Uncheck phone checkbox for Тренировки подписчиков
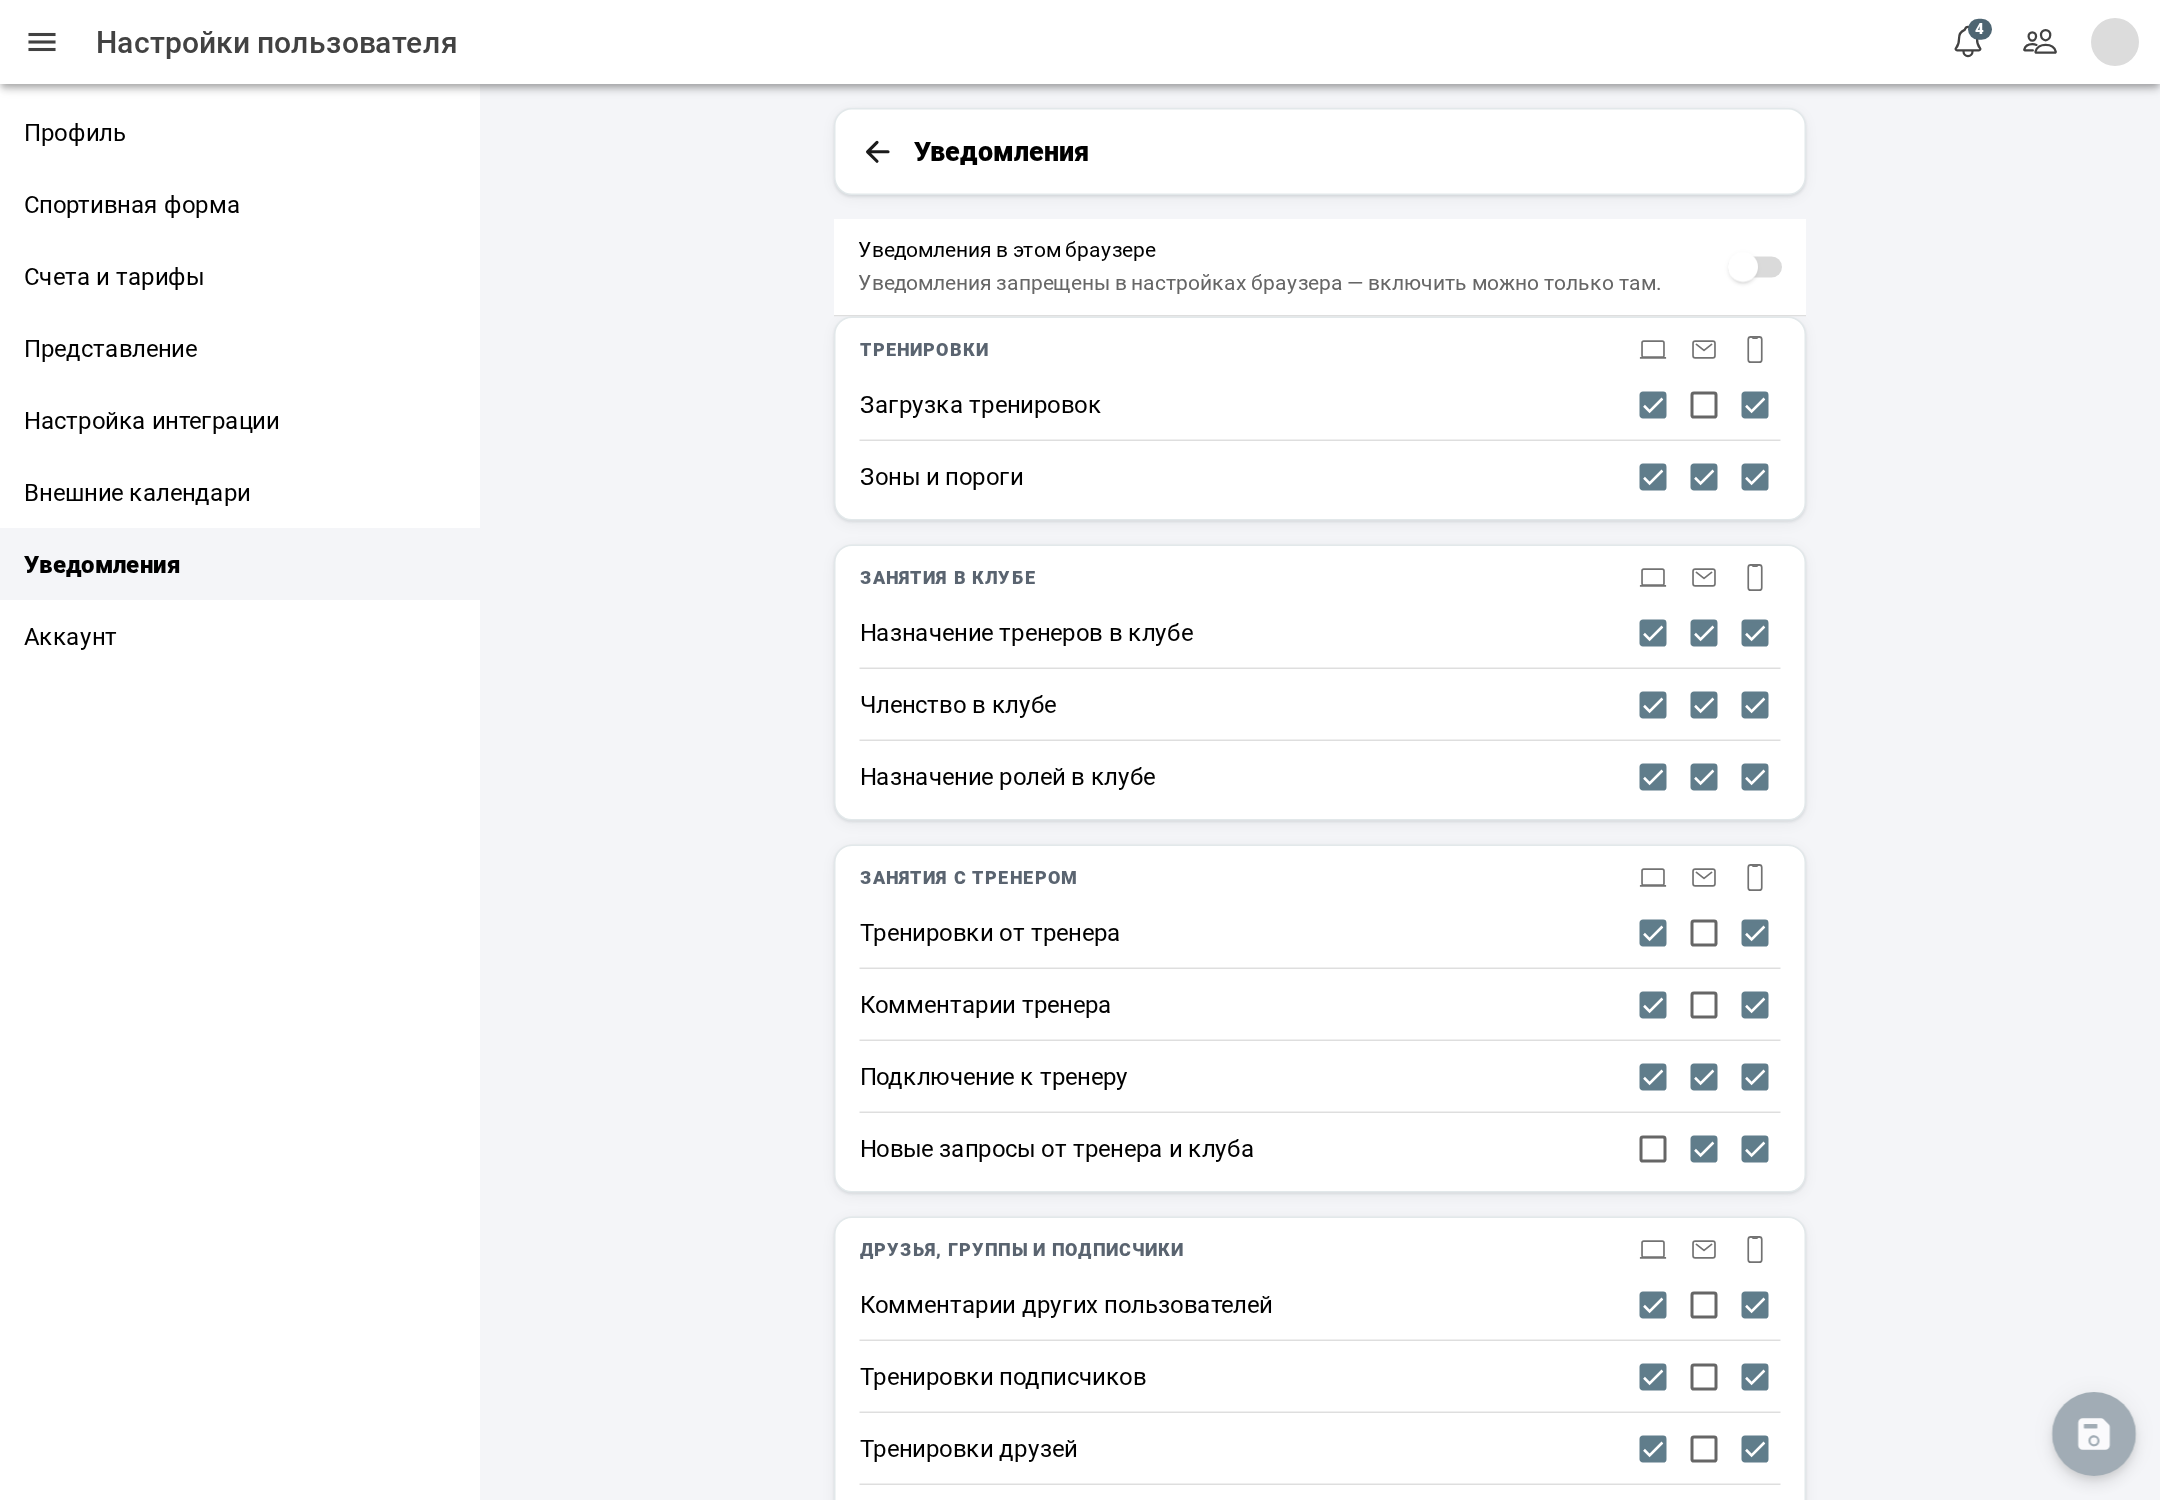 tap(1755, 1377)
